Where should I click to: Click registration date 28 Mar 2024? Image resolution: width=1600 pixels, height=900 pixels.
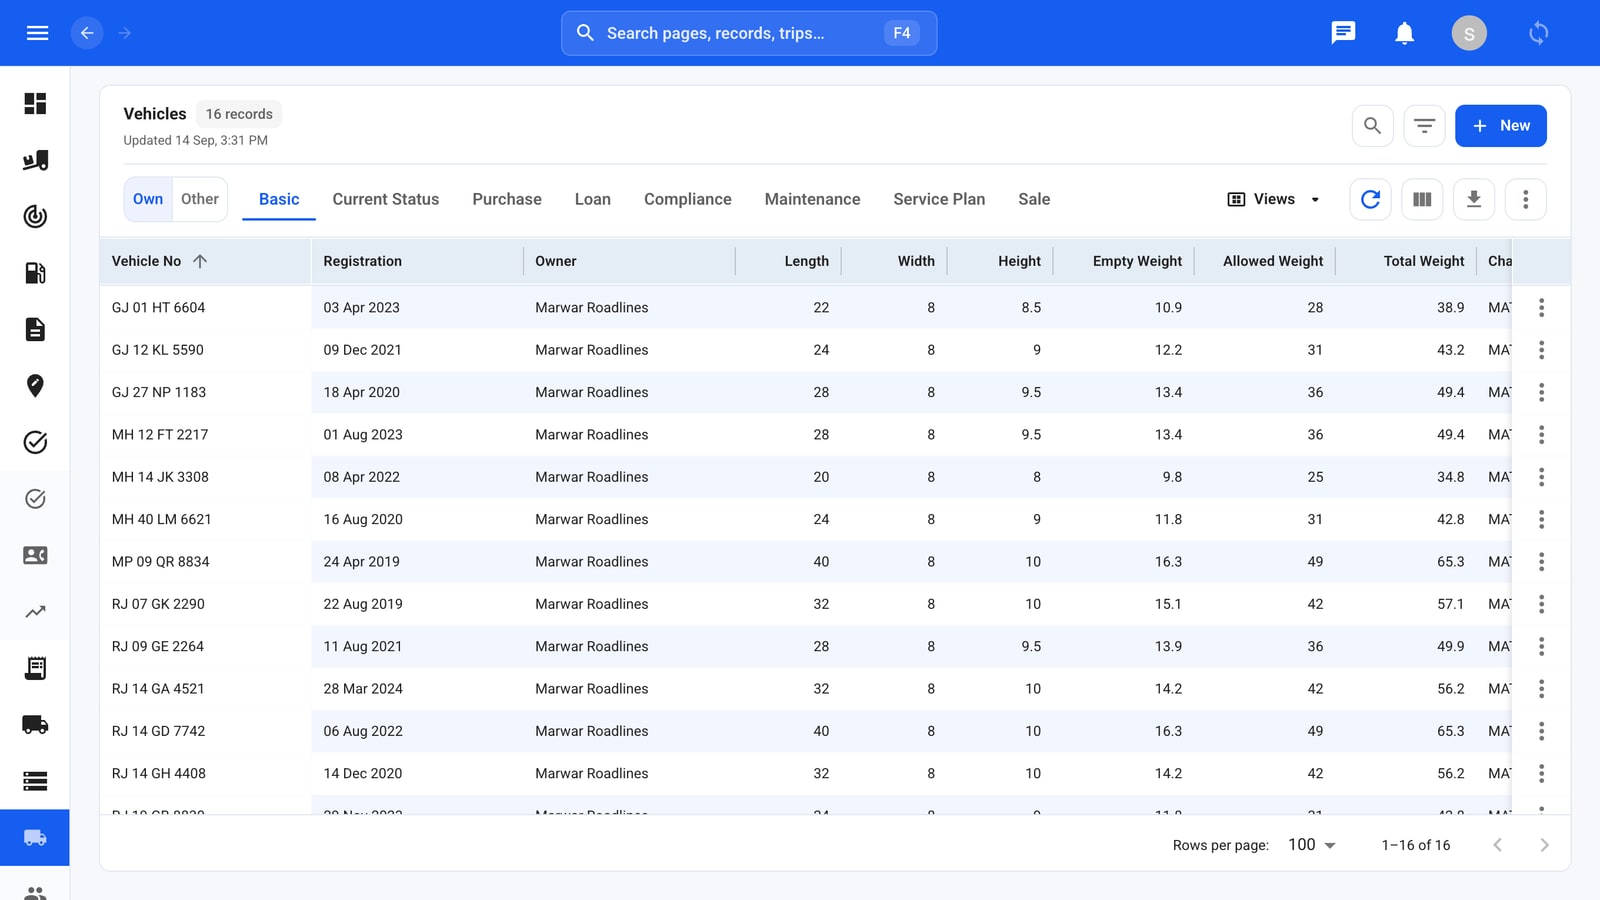363,689
